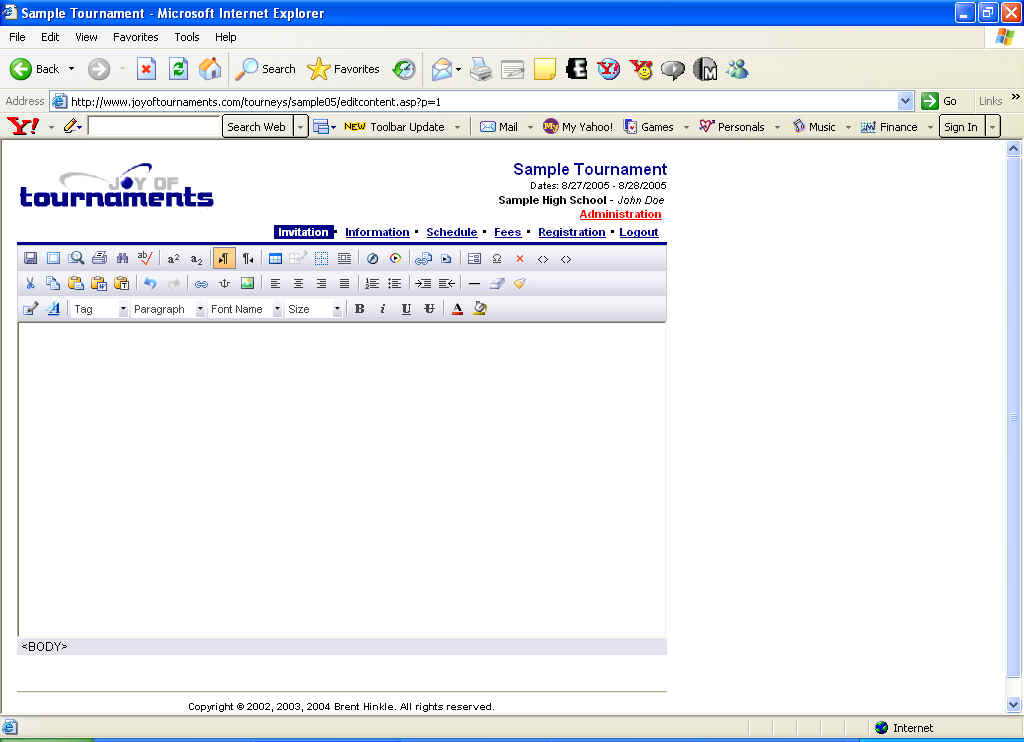Screen dimensions: 1024x742
Task: Insert an image into the editor
Action: [x=247, y=284]
